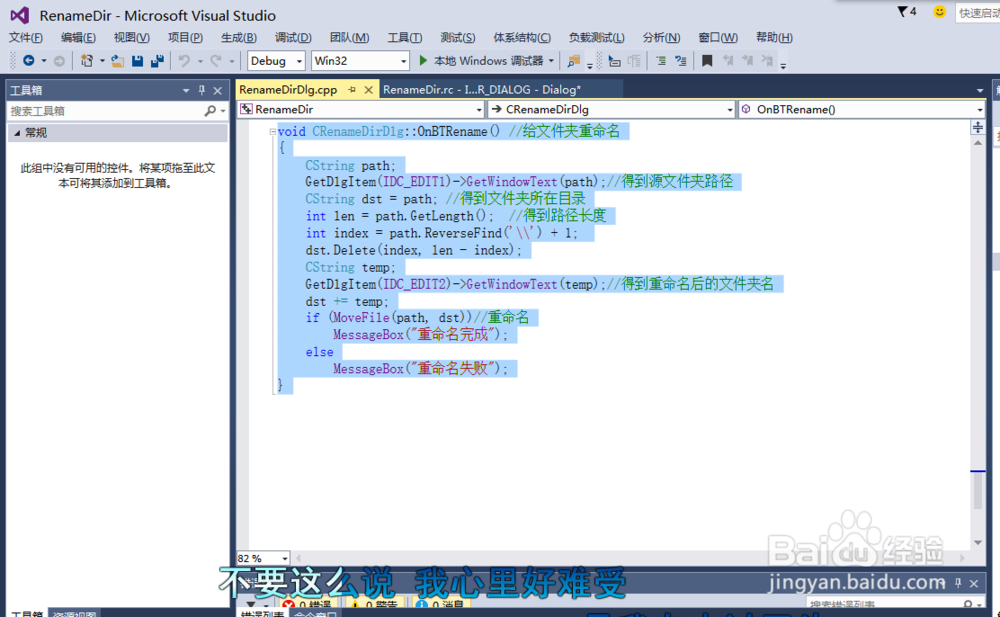Click the quick launch search box
This screenshot has height=617, width=1000.
(978, 13)
